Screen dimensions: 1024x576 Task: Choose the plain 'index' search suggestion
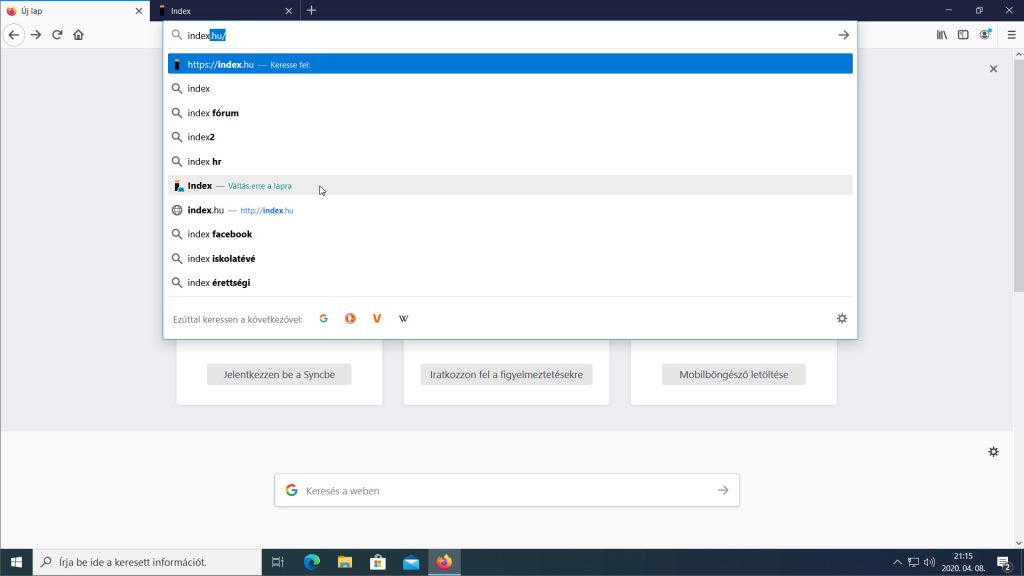tap(510, 88)
